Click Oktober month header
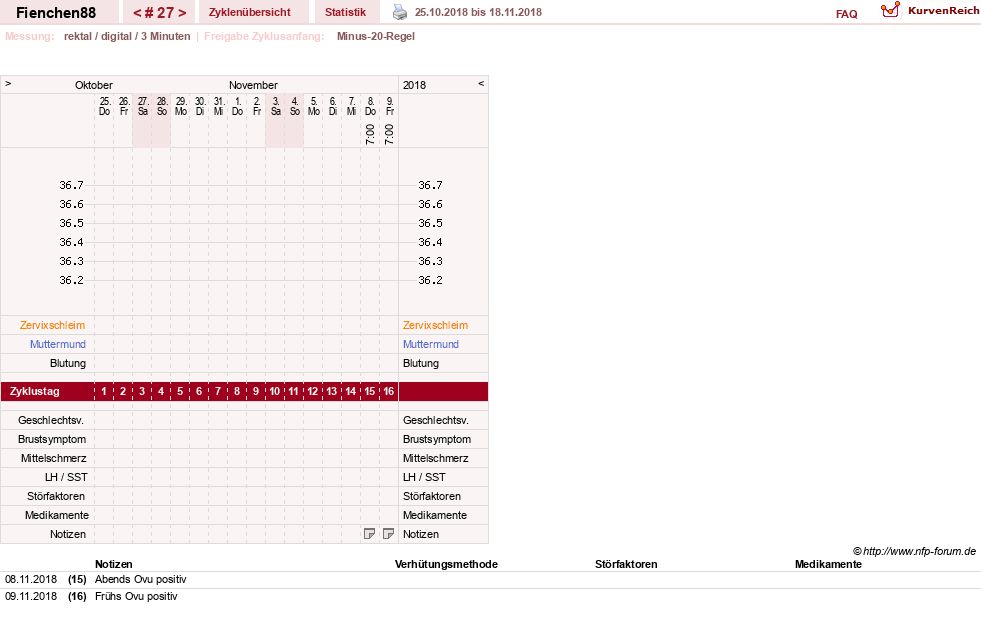This screenshot has height=623, width=981. coord(94,85)
